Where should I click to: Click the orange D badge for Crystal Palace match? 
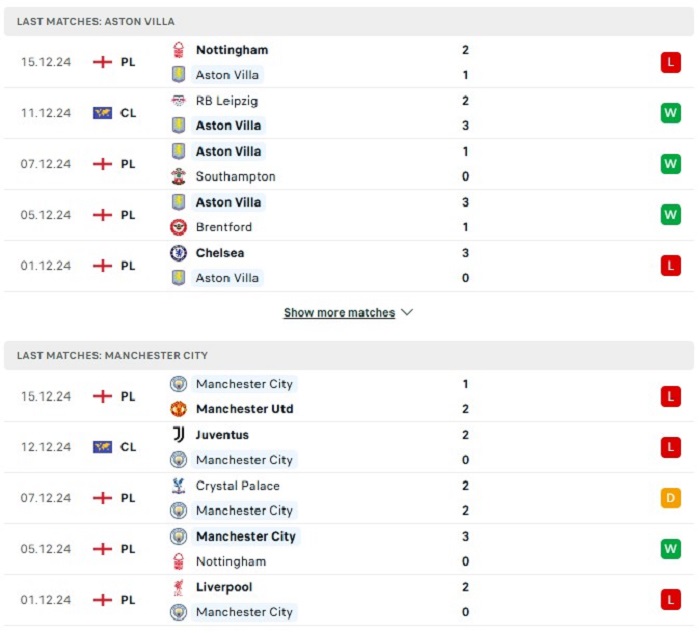click(671, 498)
